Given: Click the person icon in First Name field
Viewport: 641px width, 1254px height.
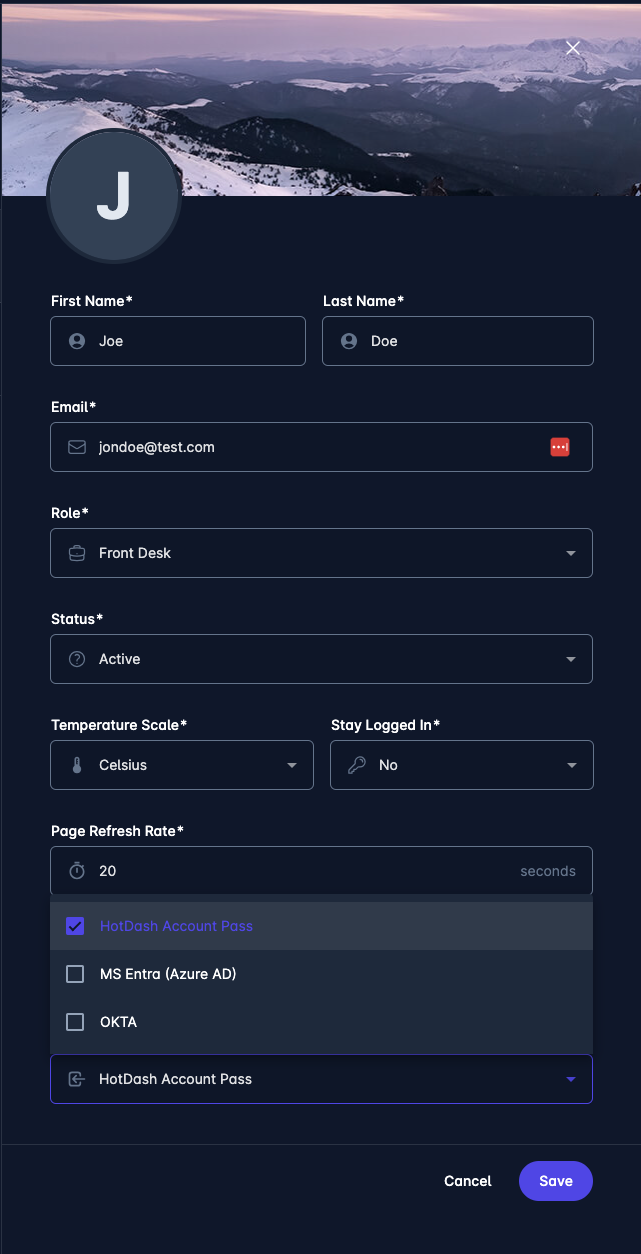Looking at the screenshot, I should (77, 340).
